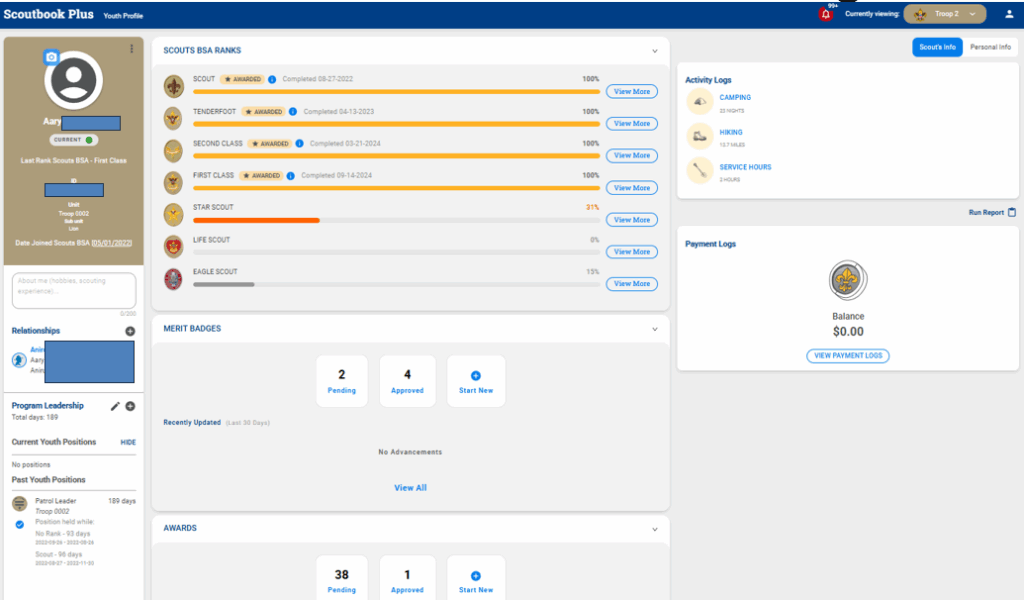This screenshot has width=1024, height=600.
Task: Click the user account icon in header
Action: click(x=1008, y=14)
